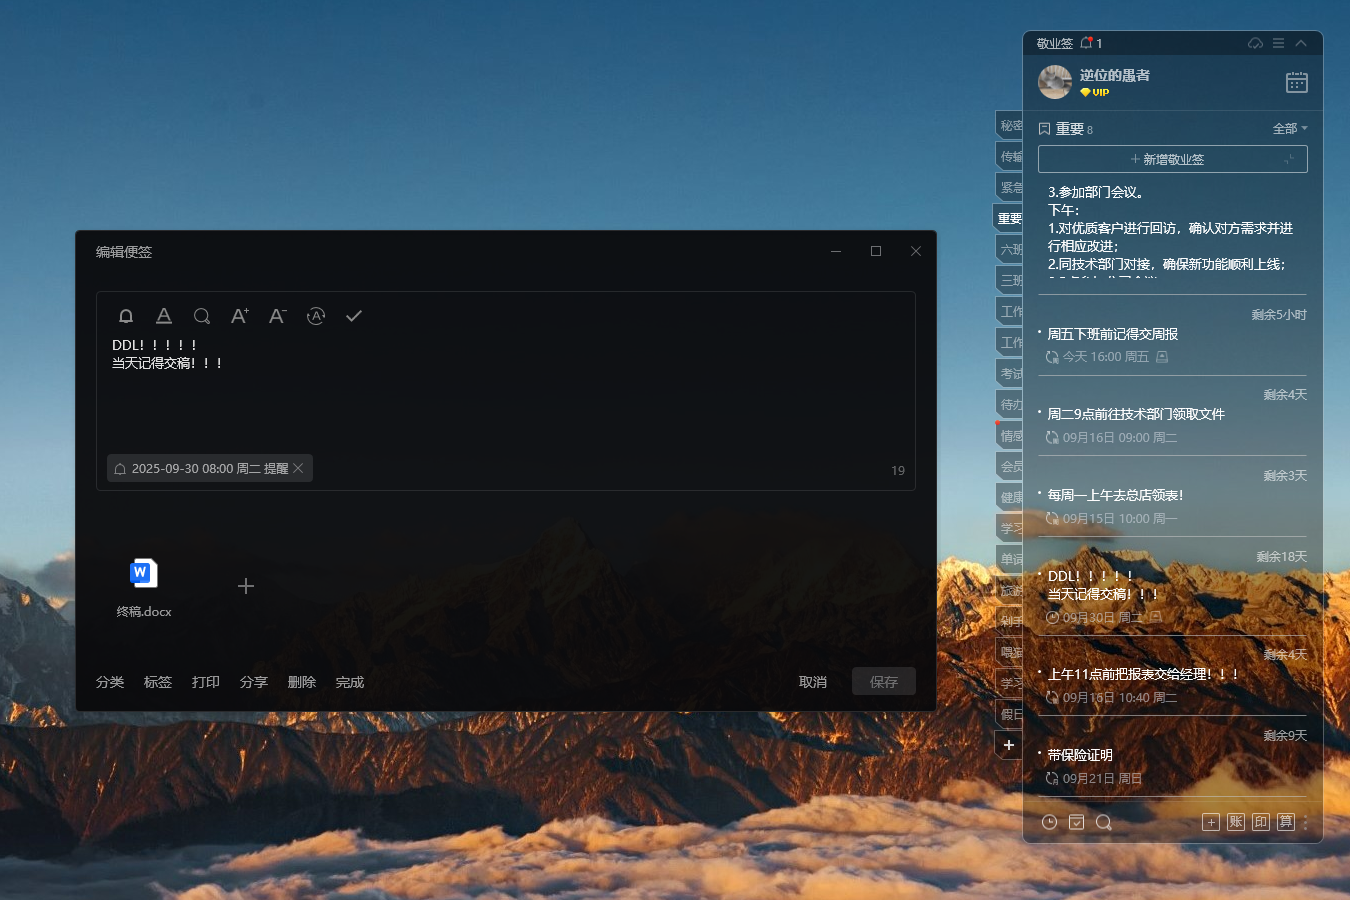The width and height of the screenshot is (1350, 900).
Task: Click the user avatar 逆位的愚者
Action: click(1055, 82)
